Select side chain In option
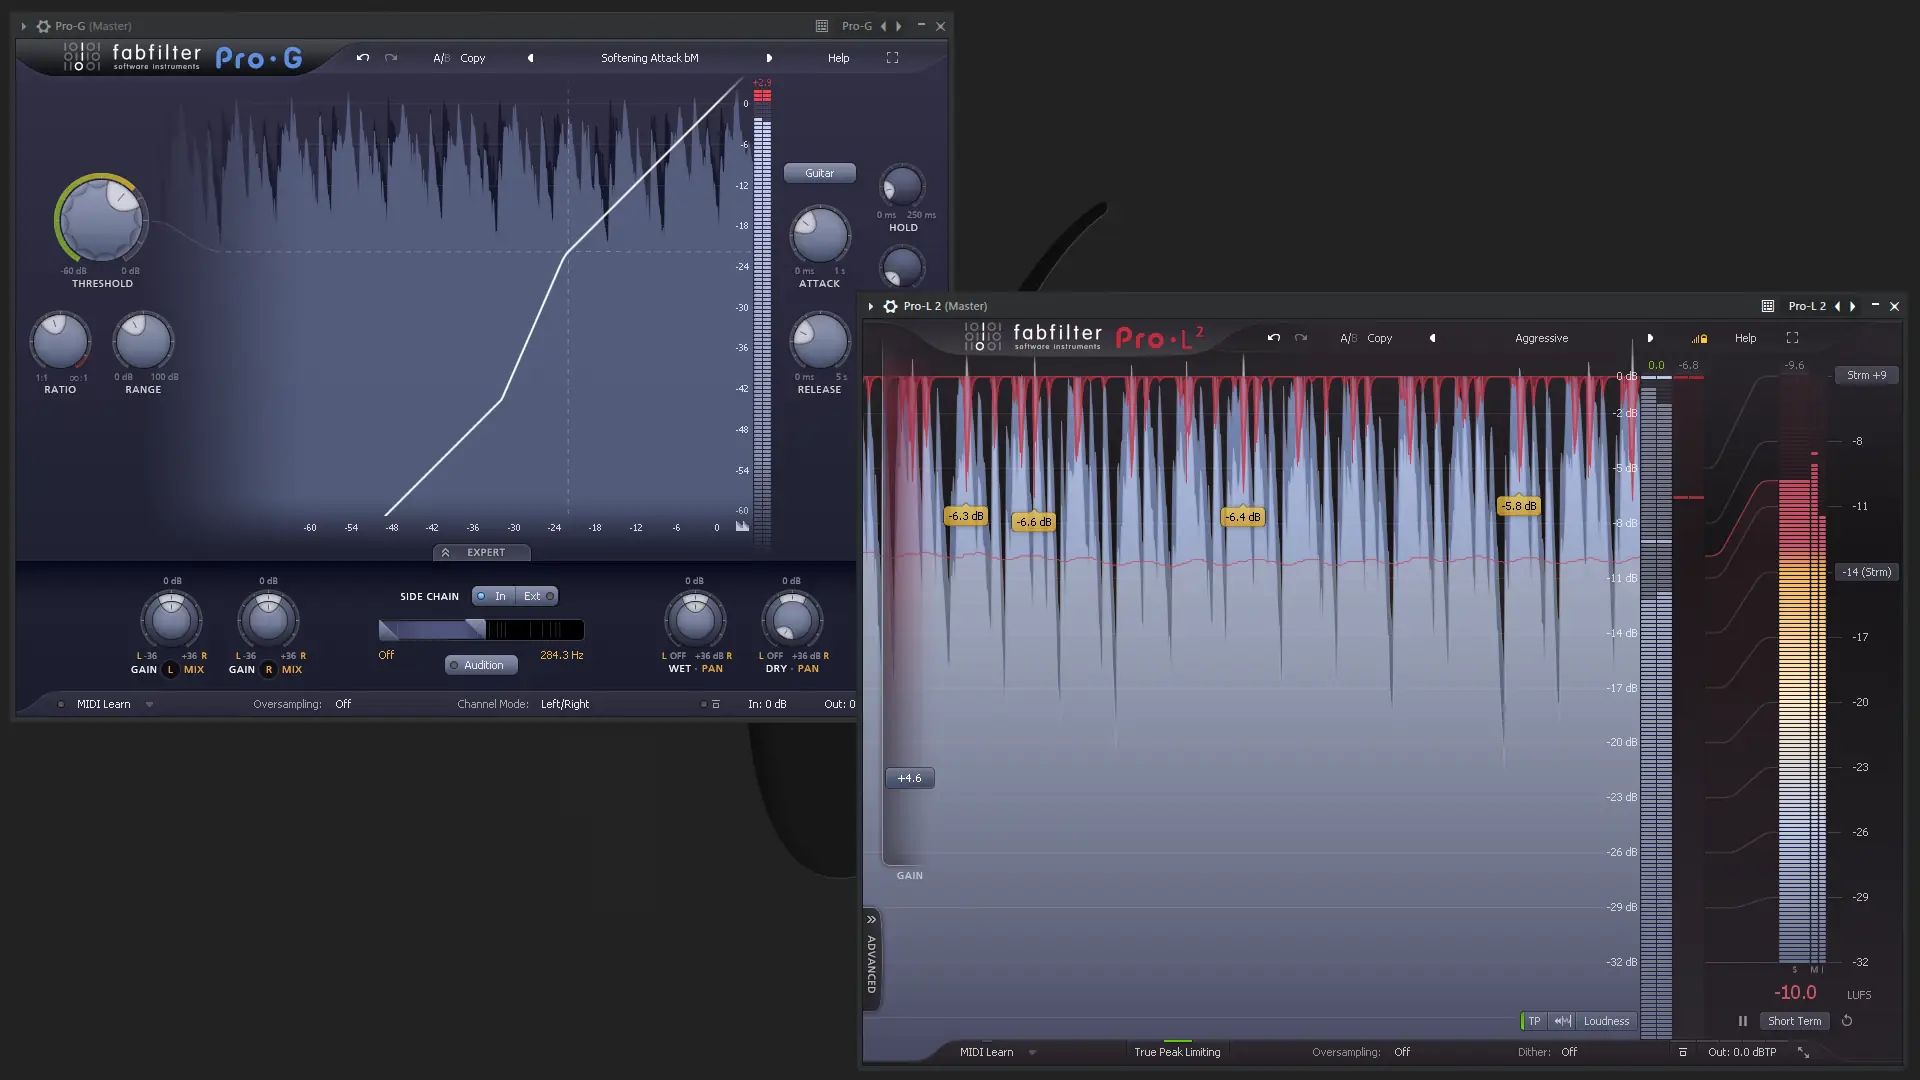The image size is (1920, 1080). pos(493,596)
